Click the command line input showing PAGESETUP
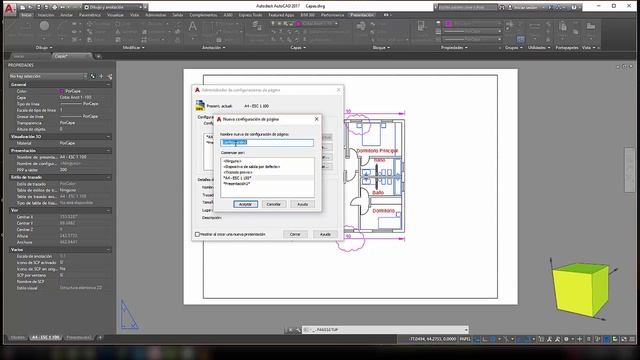The height and width of the screenshot is (360, 640). tap(384, 330)
